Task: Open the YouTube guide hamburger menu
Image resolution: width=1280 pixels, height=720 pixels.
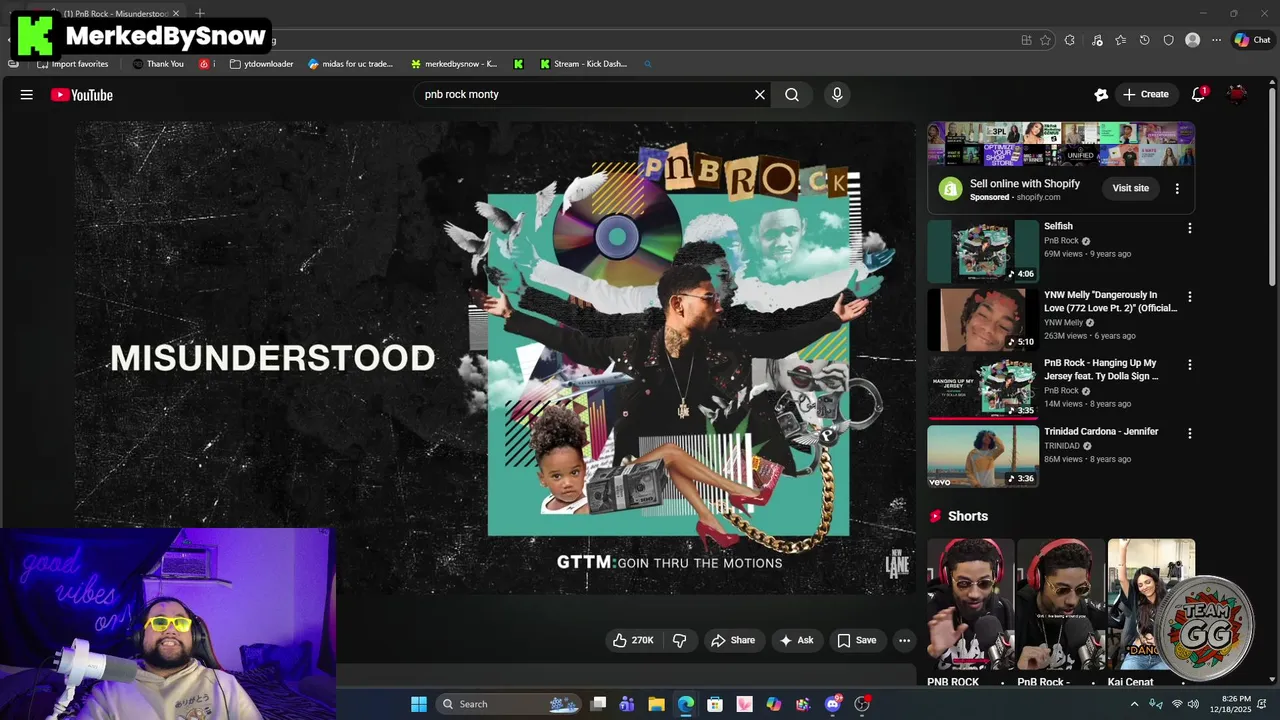Action: pos(26,95)
